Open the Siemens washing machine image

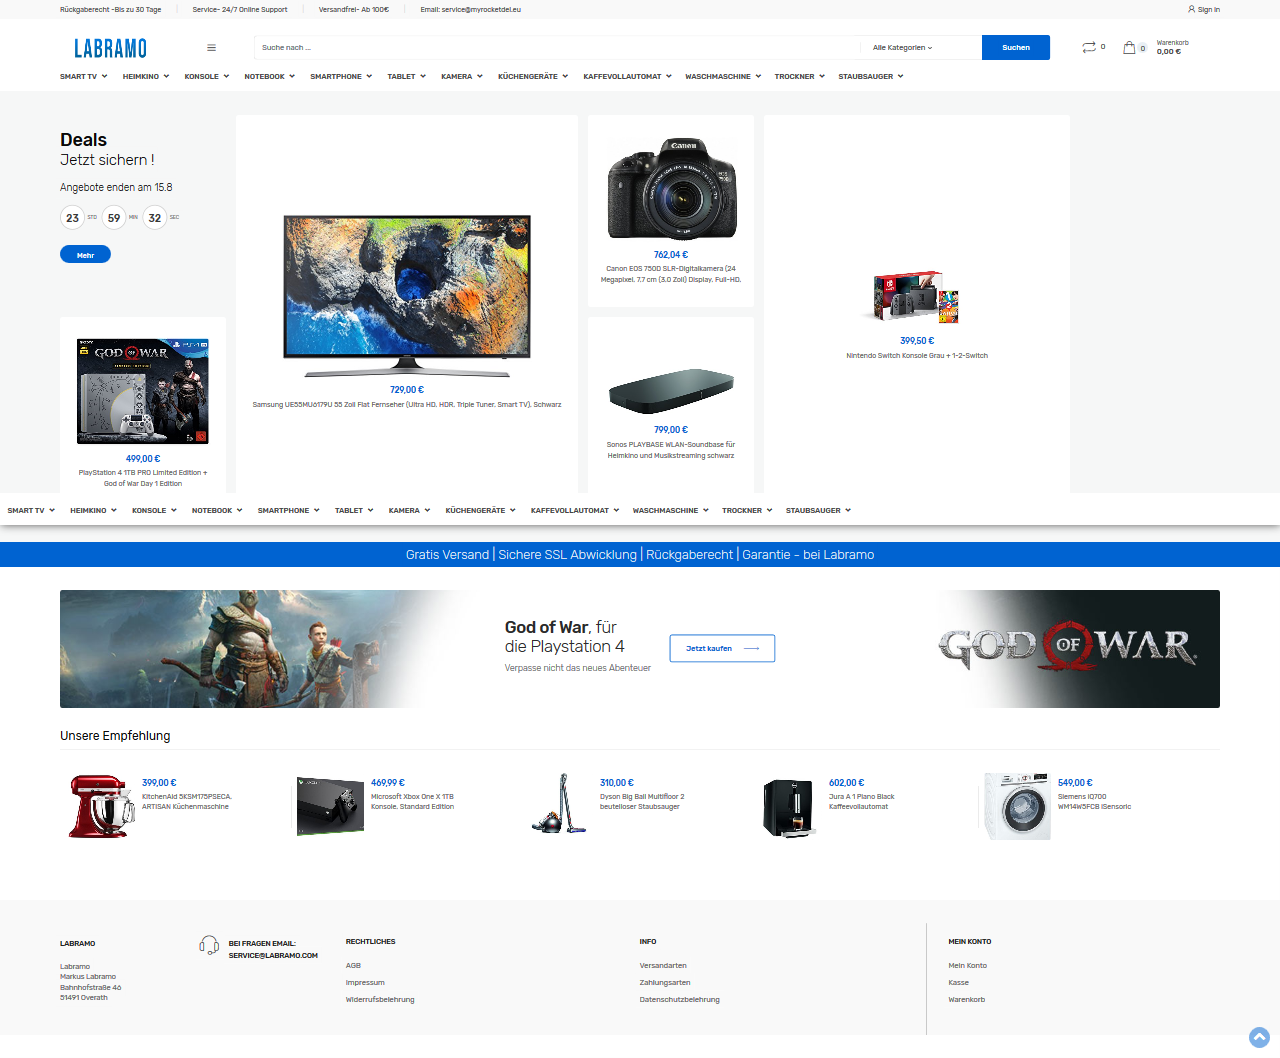tap(1017, 806)
